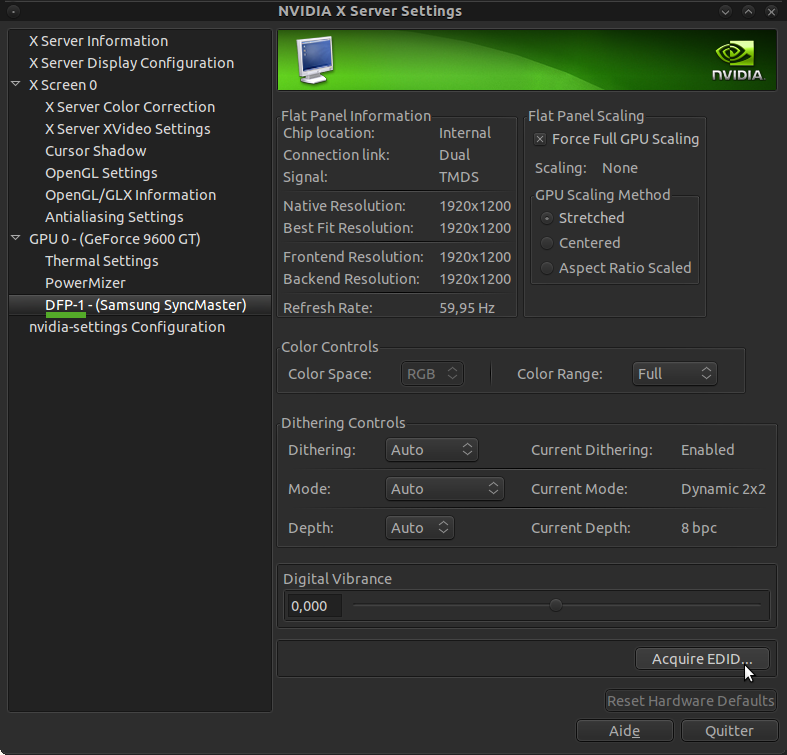
Task: Open the Color Range dropdown
Action: (675, 374)
